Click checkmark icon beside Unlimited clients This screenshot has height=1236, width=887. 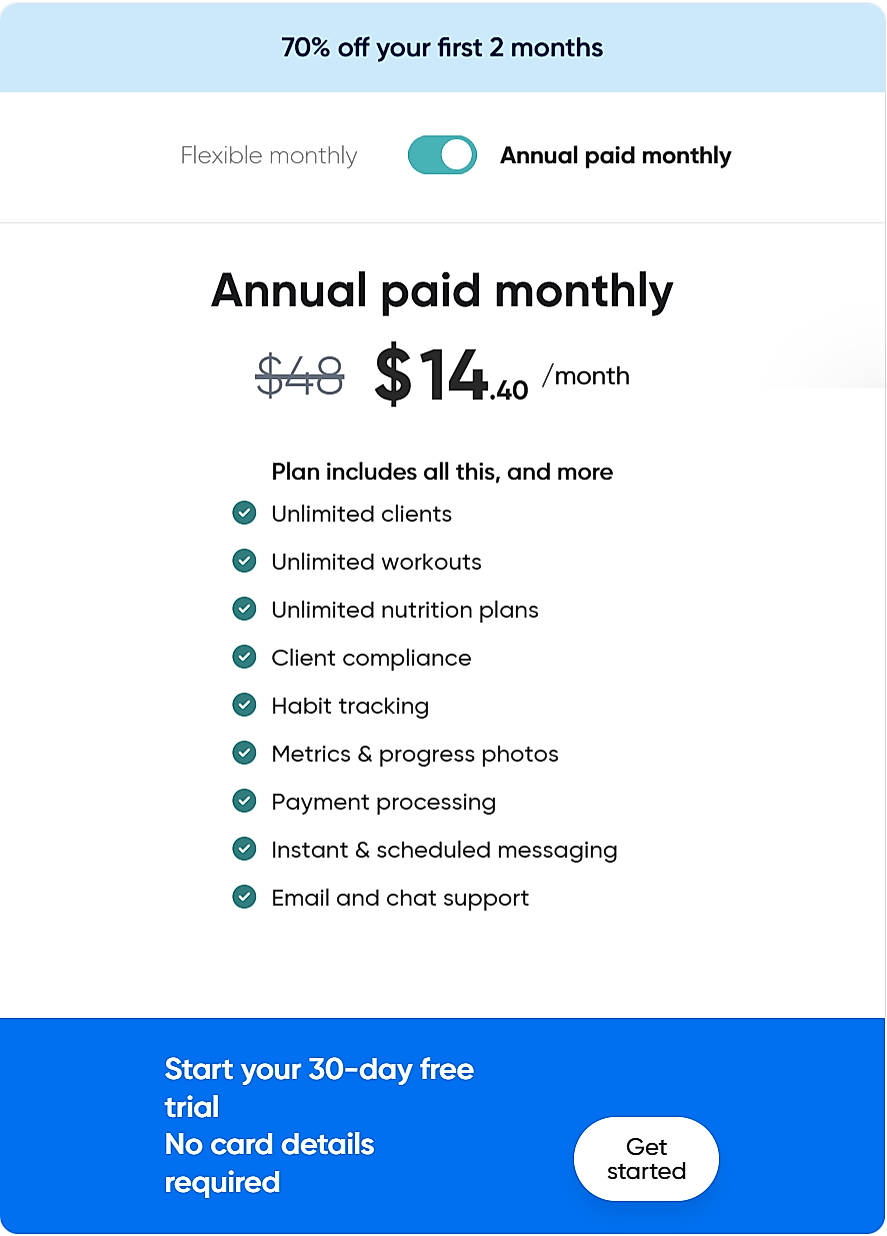coord(244,514)
